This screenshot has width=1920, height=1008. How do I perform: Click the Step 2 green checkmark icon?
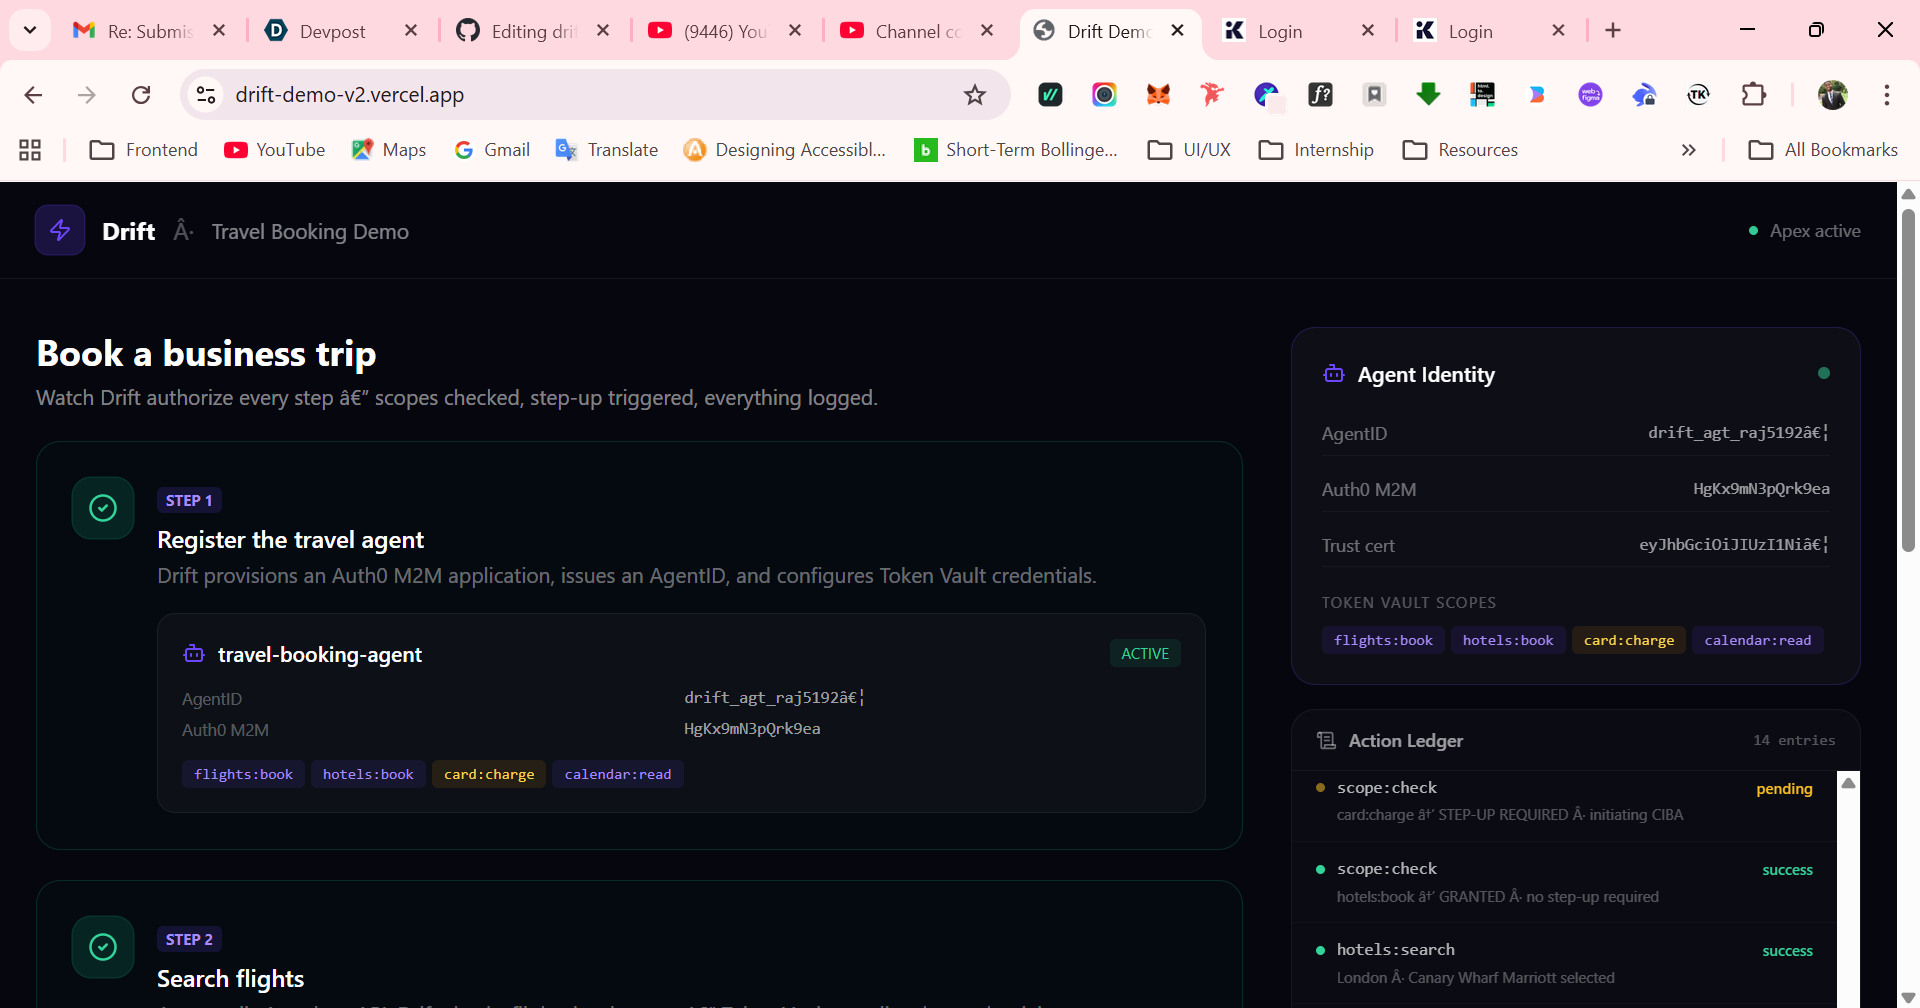(103, 947)
